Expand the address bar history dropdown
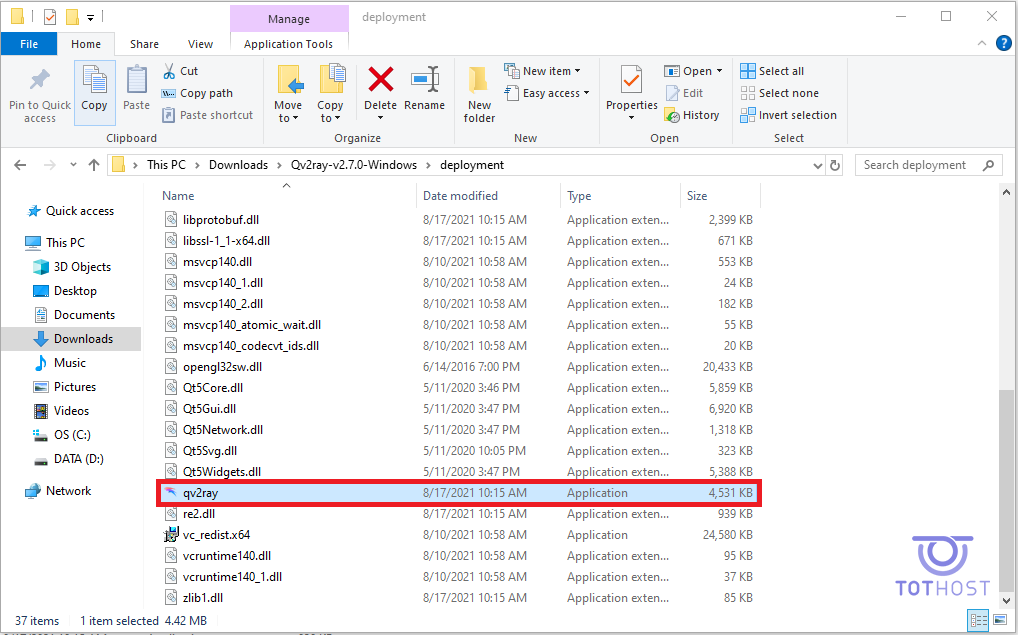The height and width of the screenshot is (635, 1018). pos(815,165)
